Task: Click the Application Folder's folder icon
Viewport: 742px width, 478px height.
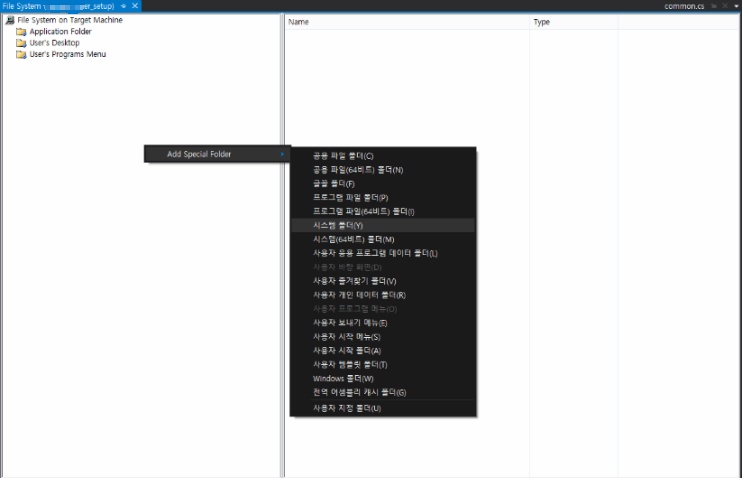Action: pyautogui.click(x=21, y=32)
